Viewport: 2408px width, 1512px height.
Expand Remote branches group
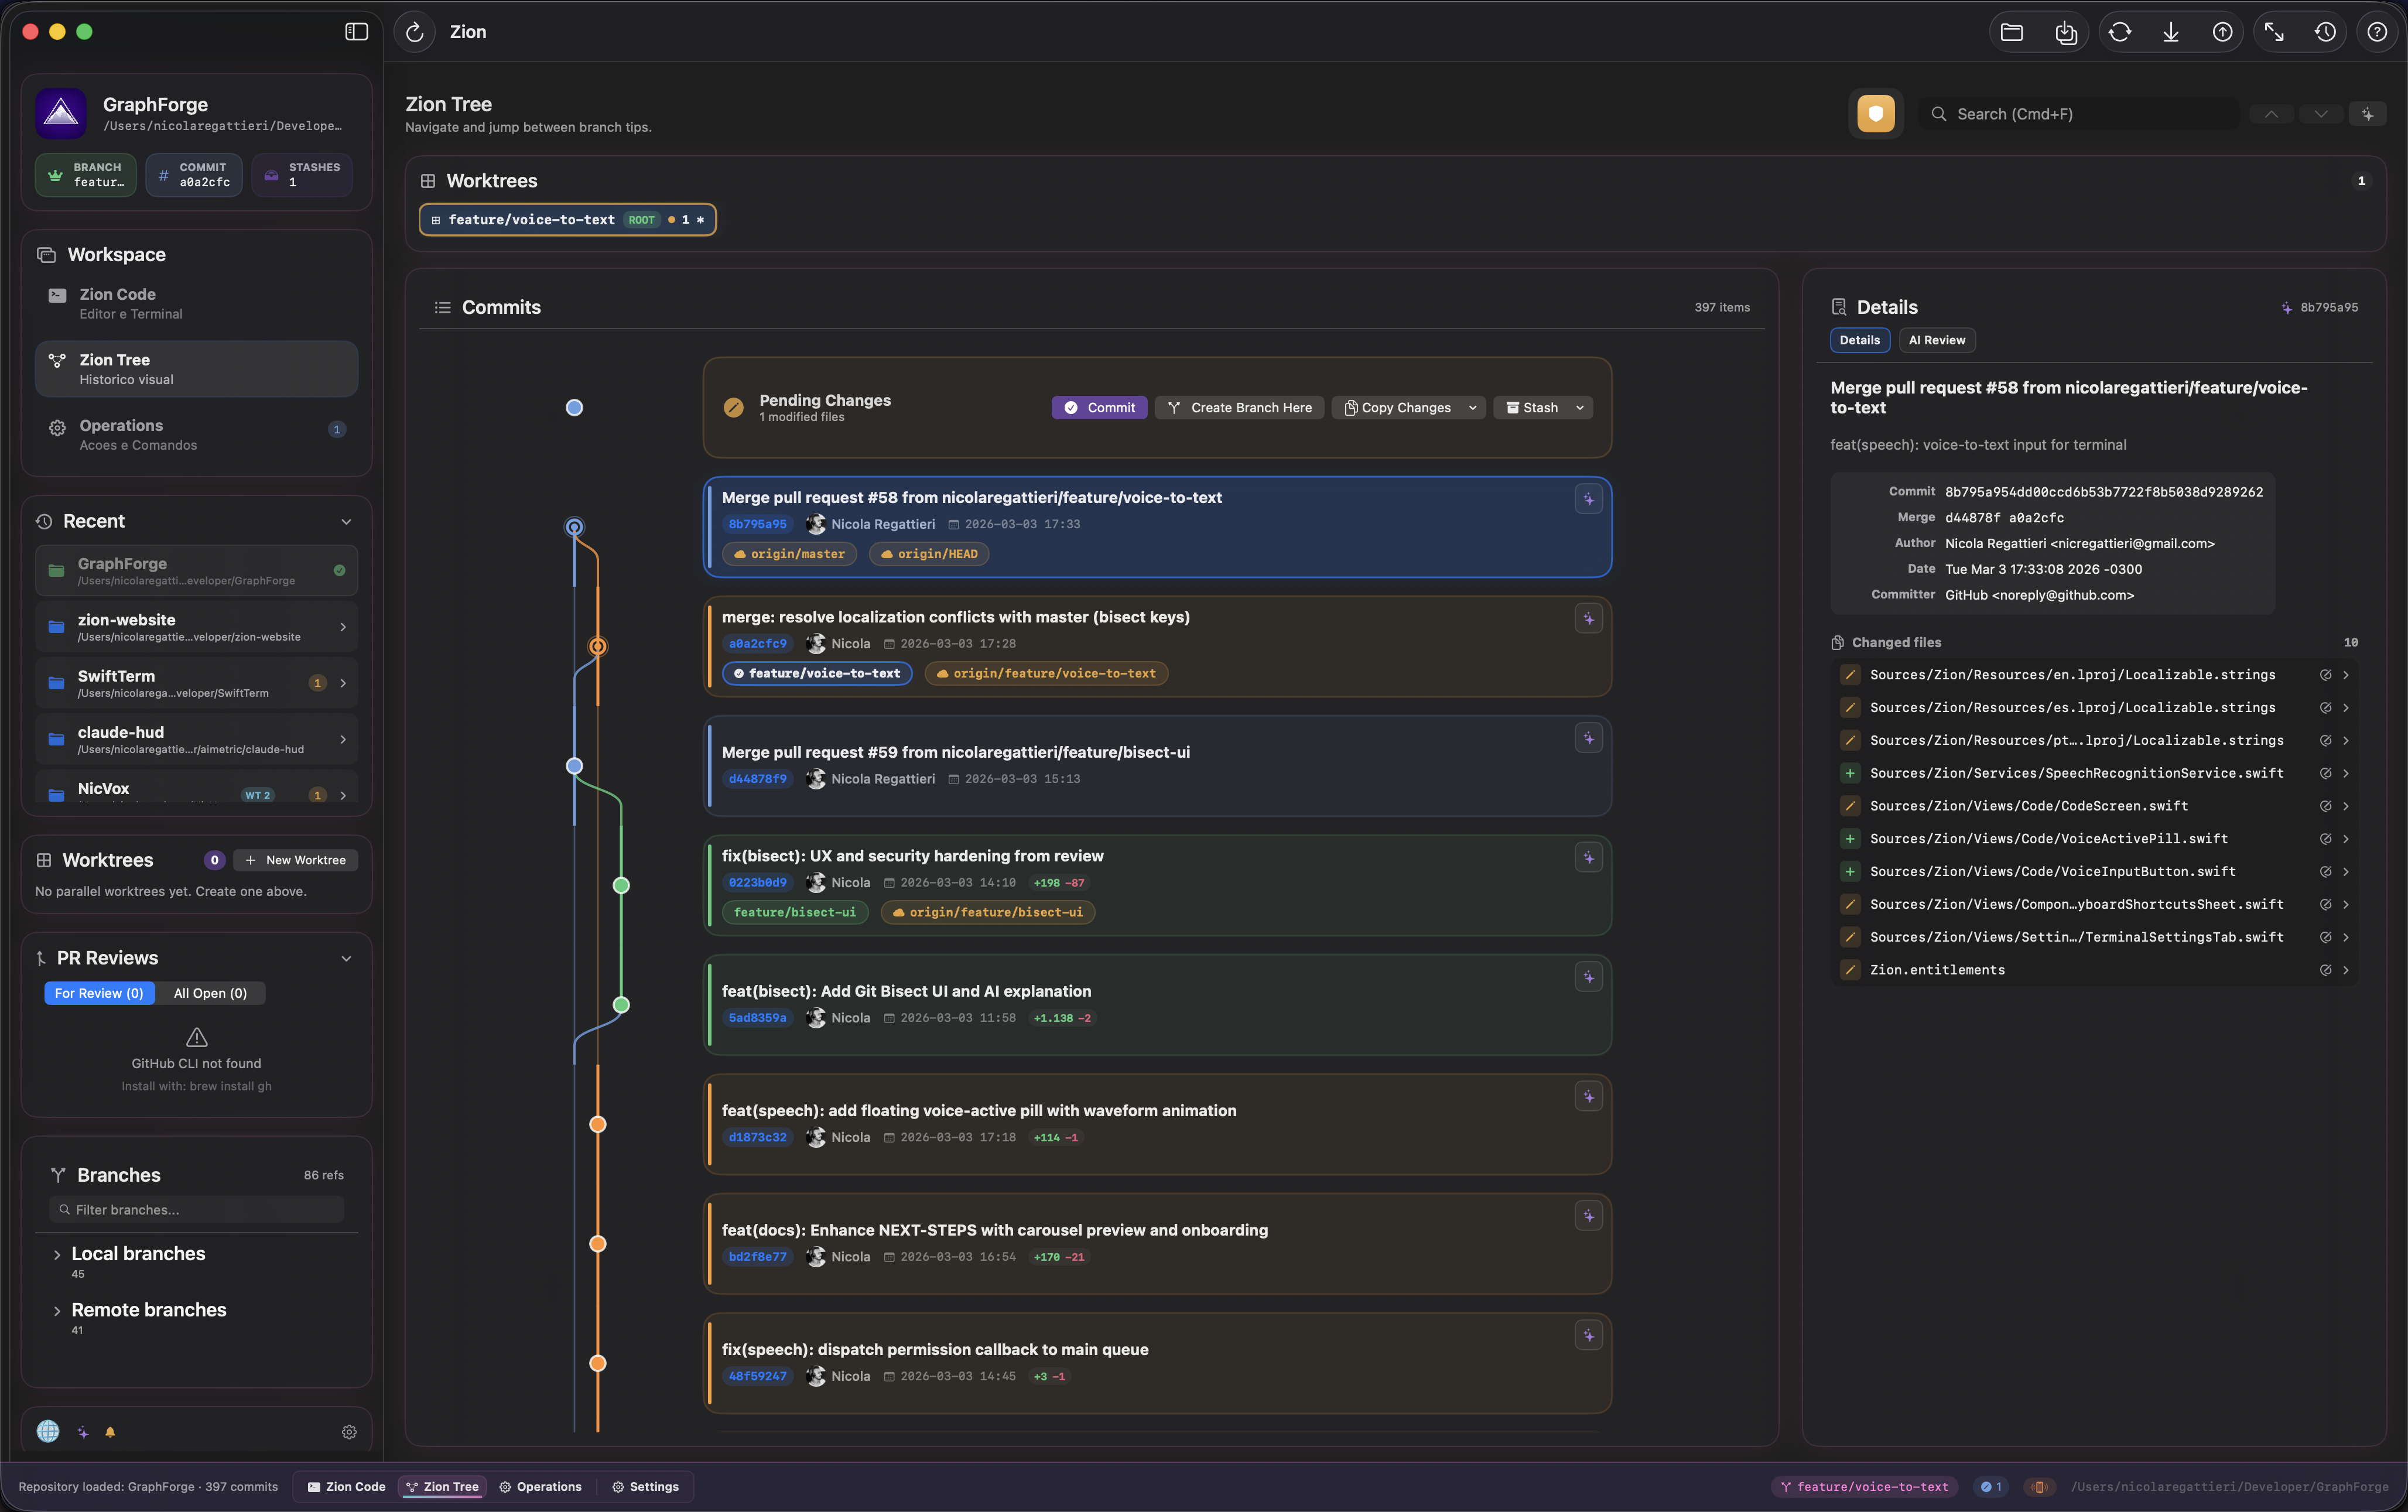pos(57,1310)
